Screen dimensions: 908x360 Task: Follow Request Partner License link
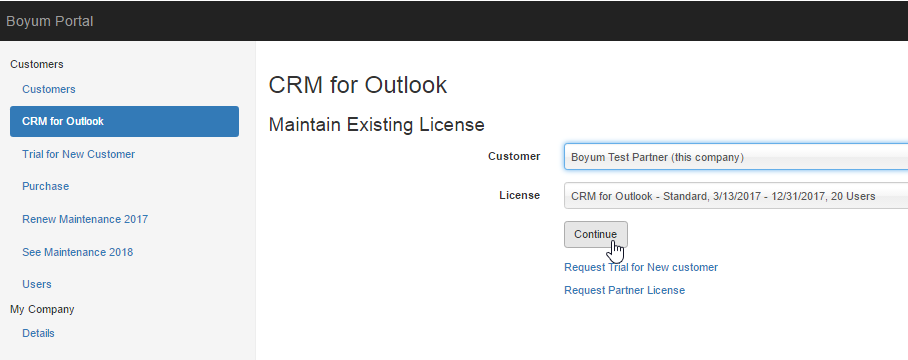coord(624,290)
